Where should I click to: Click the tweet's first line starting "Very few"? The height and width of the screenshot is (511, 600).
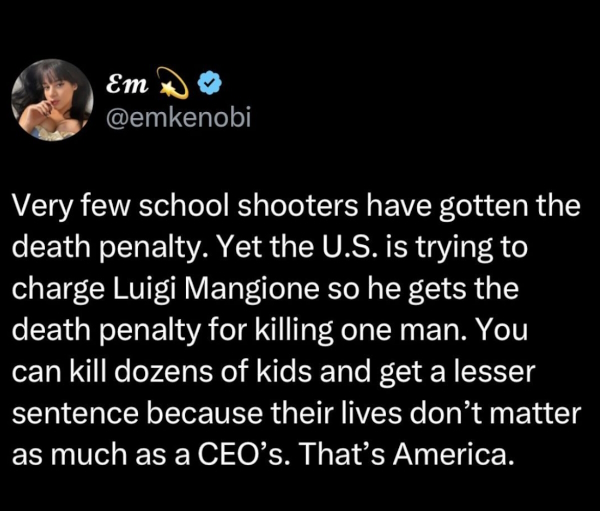(x=296, y=206)
